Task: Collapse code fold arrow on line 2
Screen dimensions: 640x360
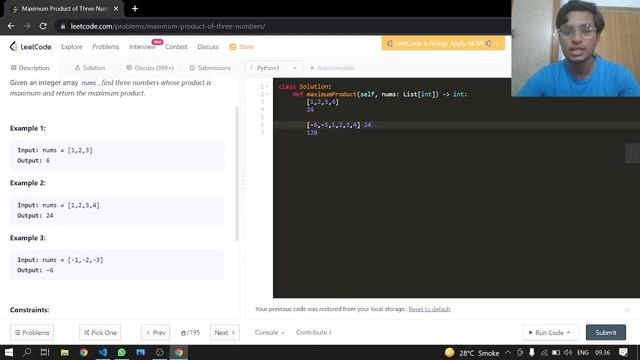Action: pos(267,94)
